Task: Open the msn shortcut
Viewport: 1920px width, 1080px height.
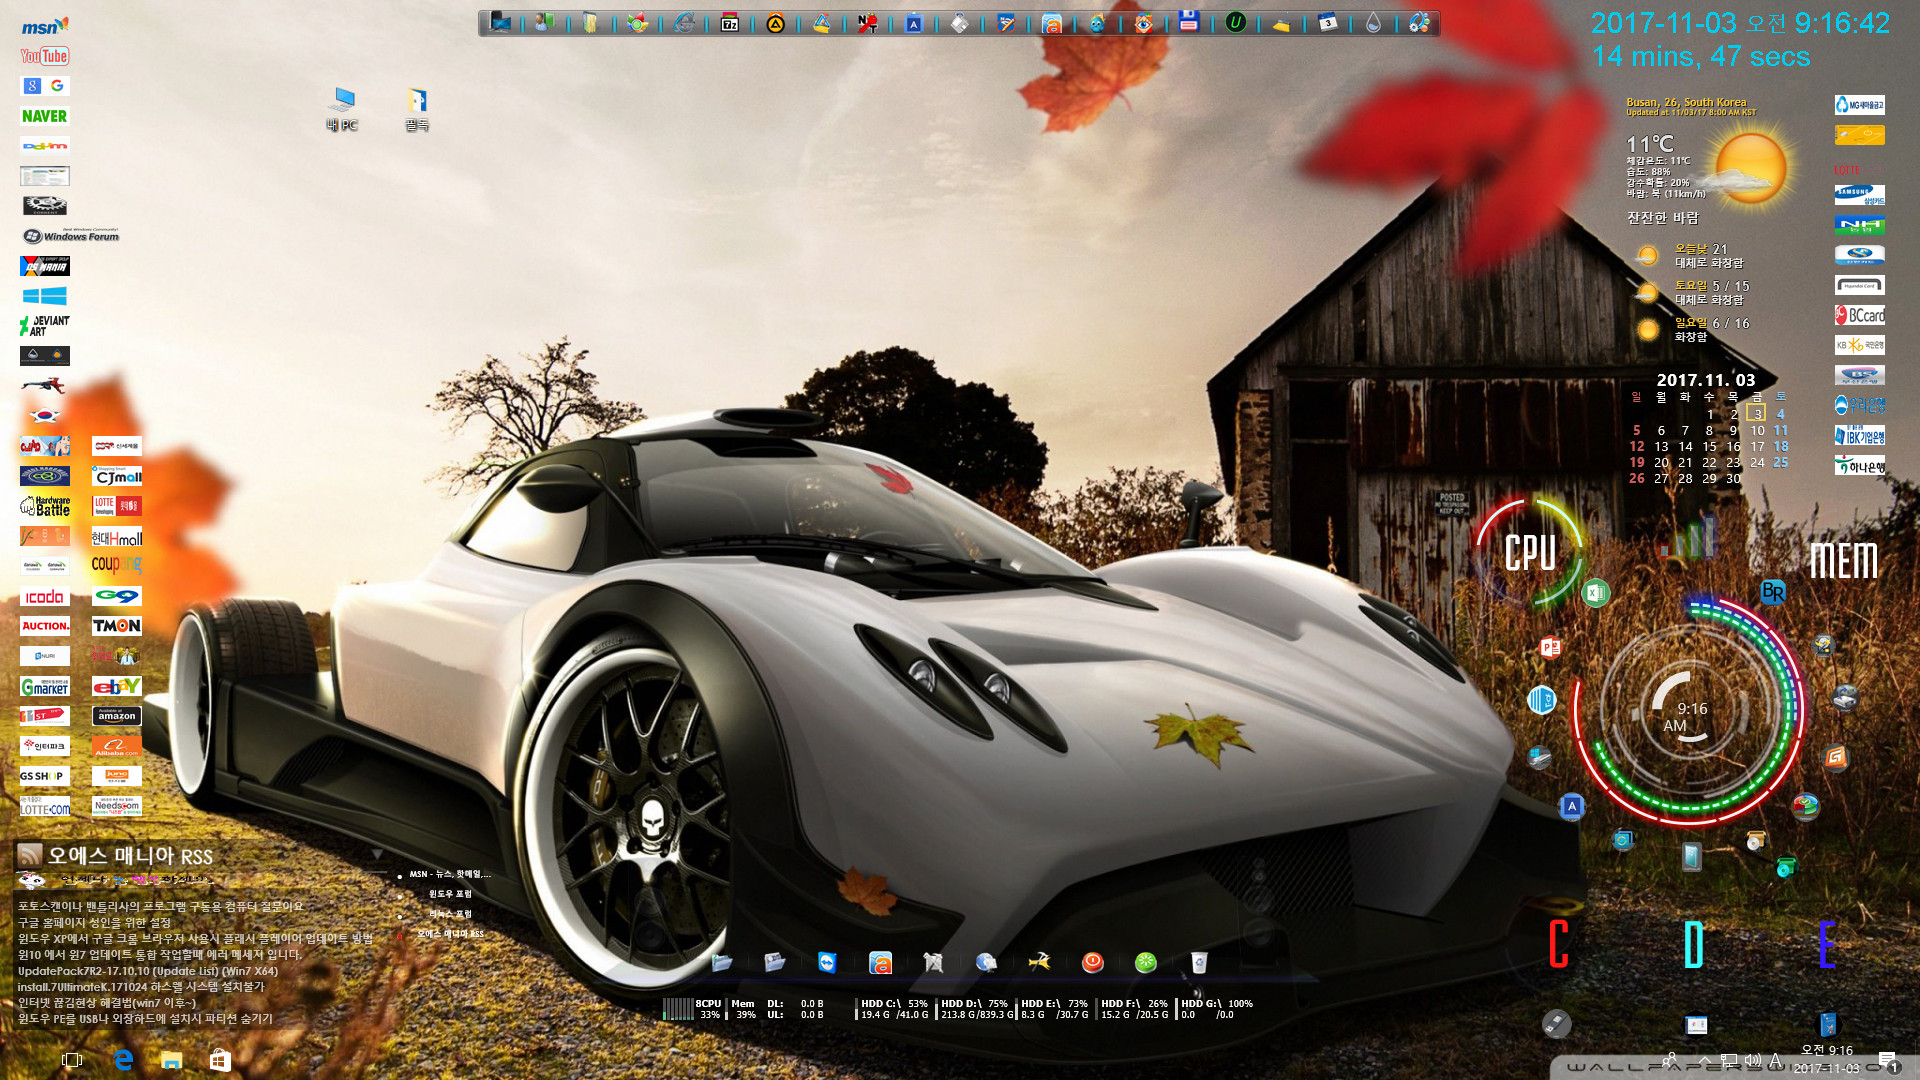Action: [x=45, y=26]
